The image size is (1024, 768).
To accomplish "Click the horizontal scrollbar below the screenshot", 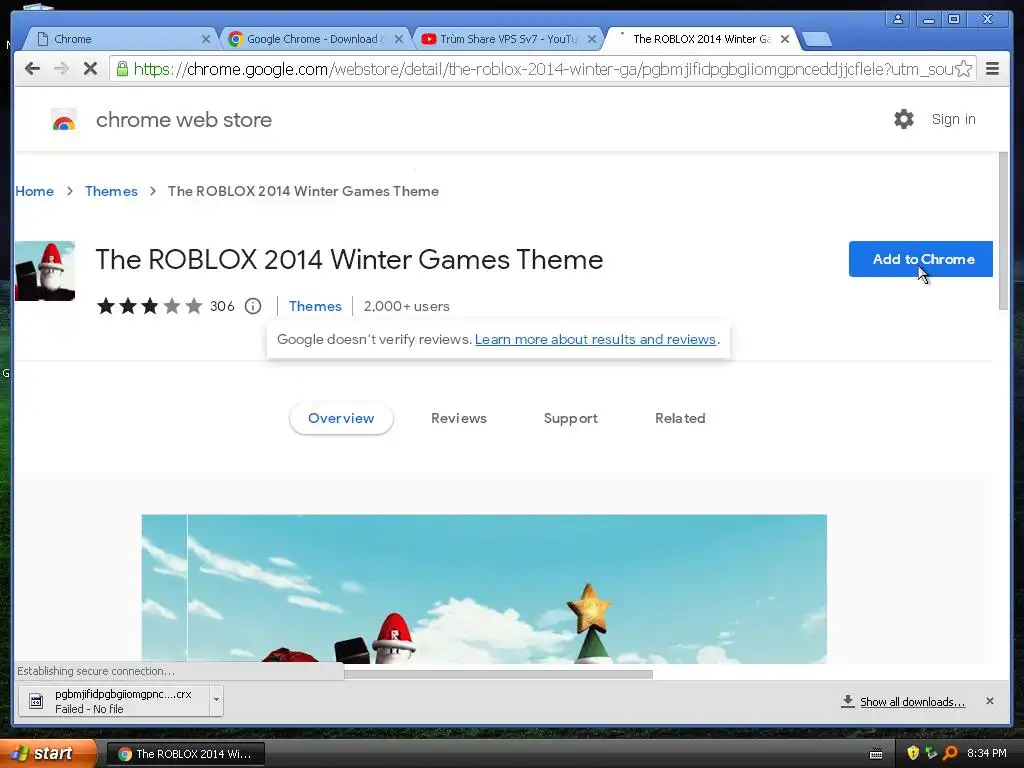I will (498, 673).
